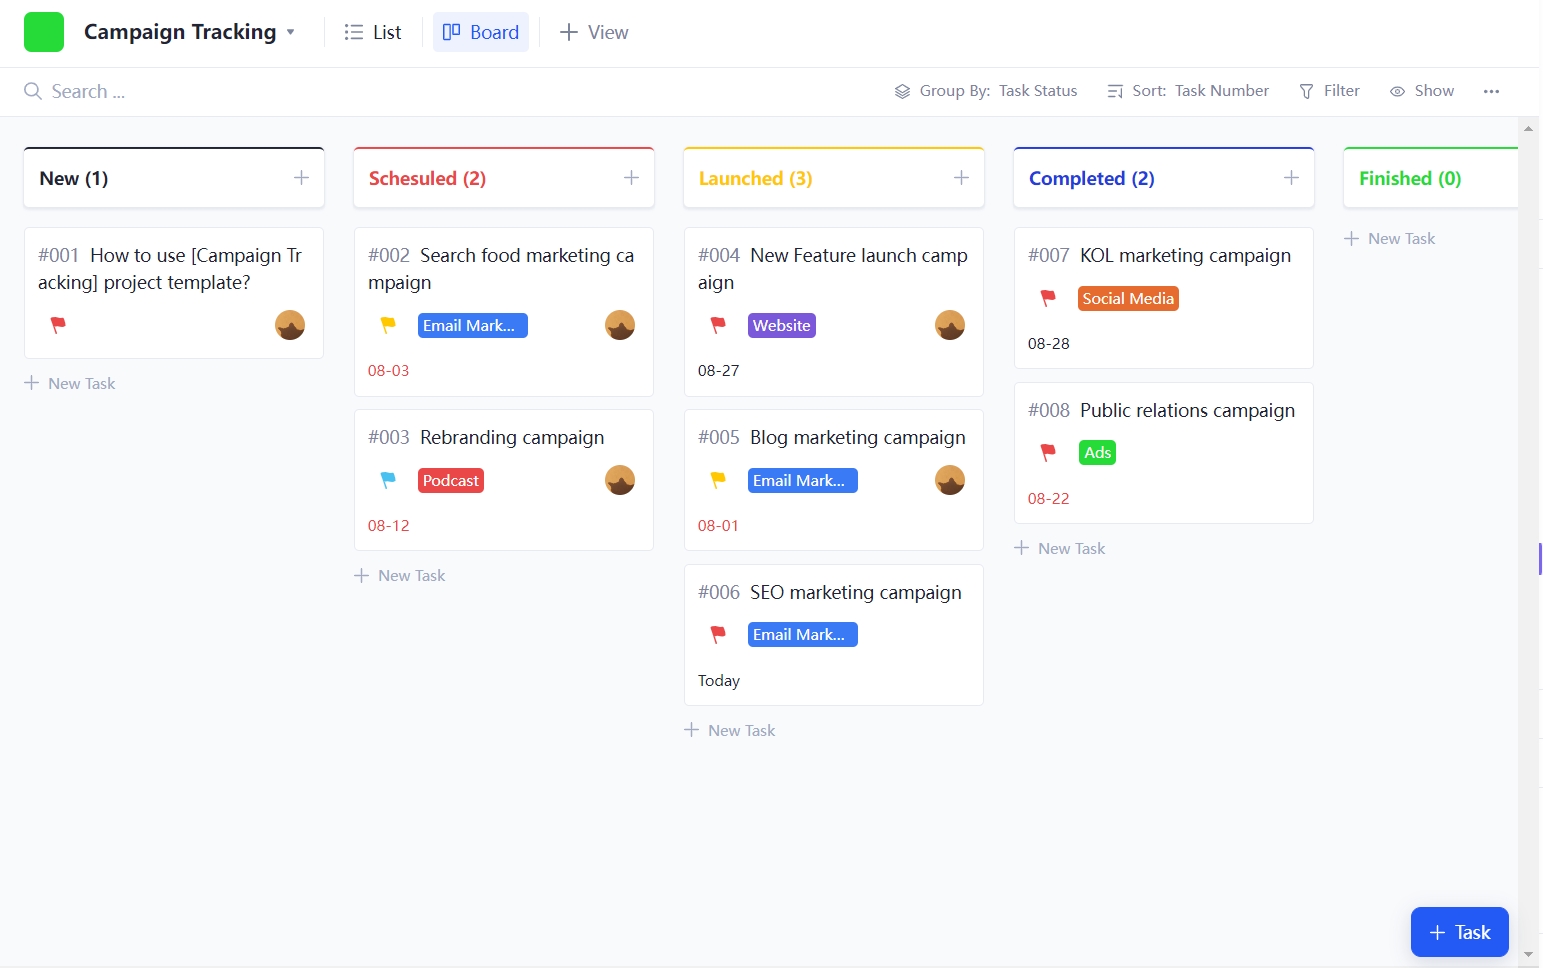Open the Group By Task Status dropdown
Screen dimensions: 1543x968
(1038, 91)
